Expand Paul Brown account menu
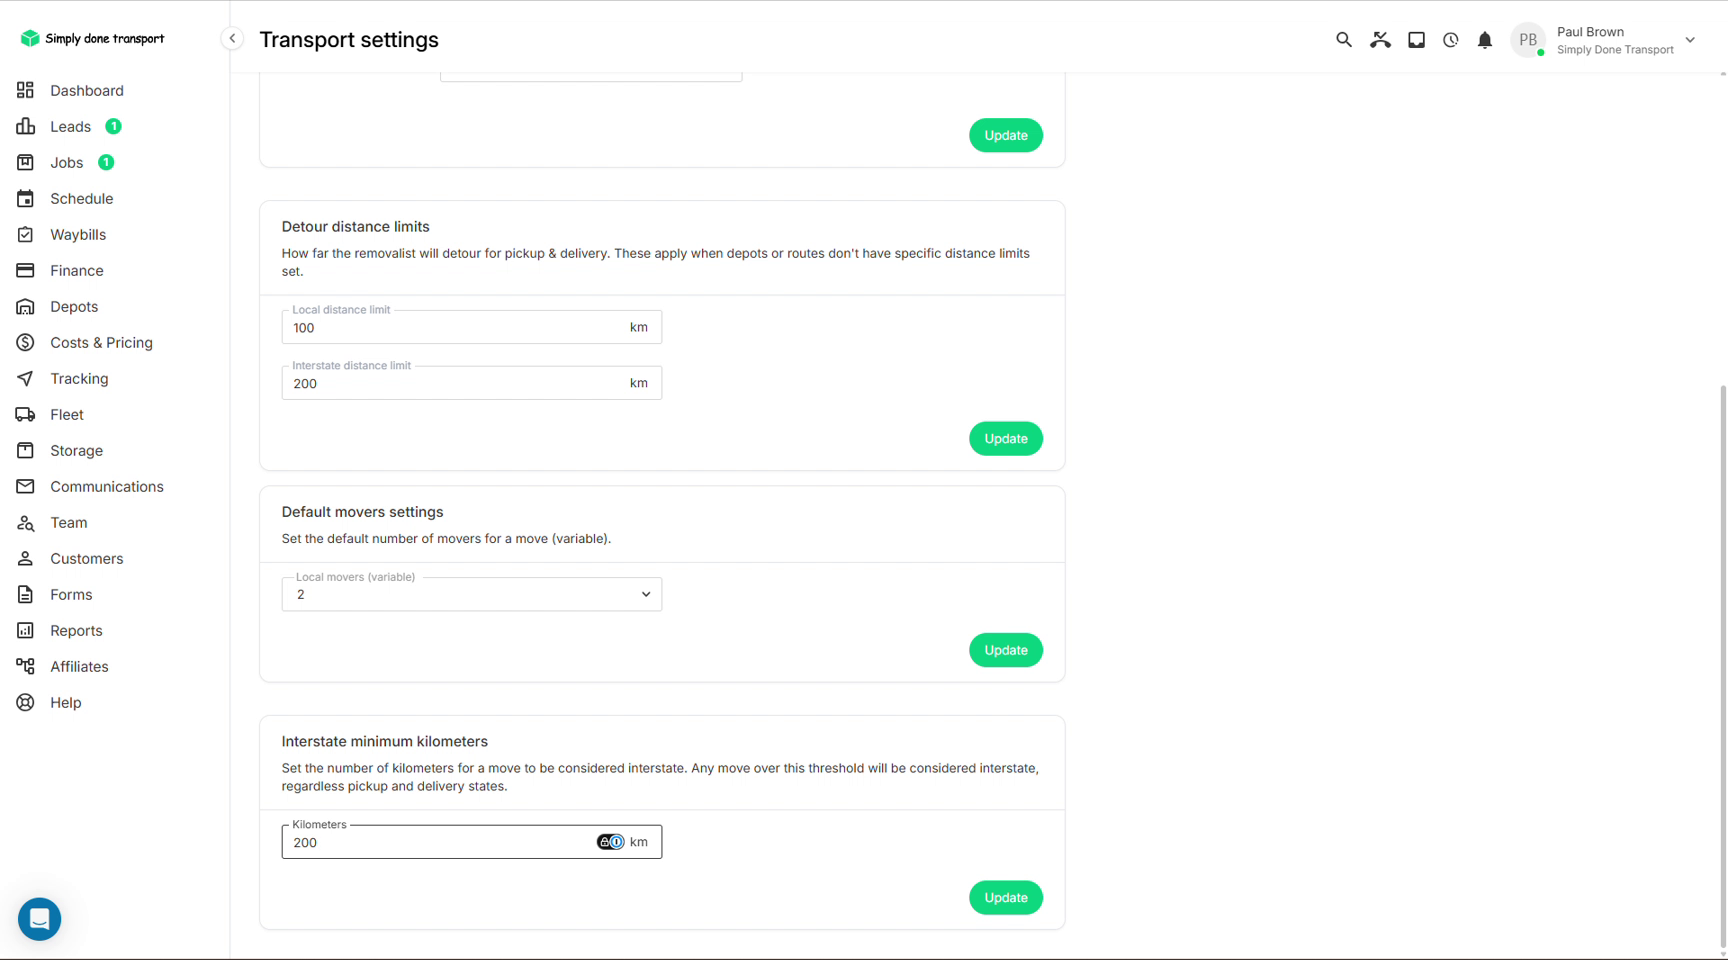 coord(1690,40)
